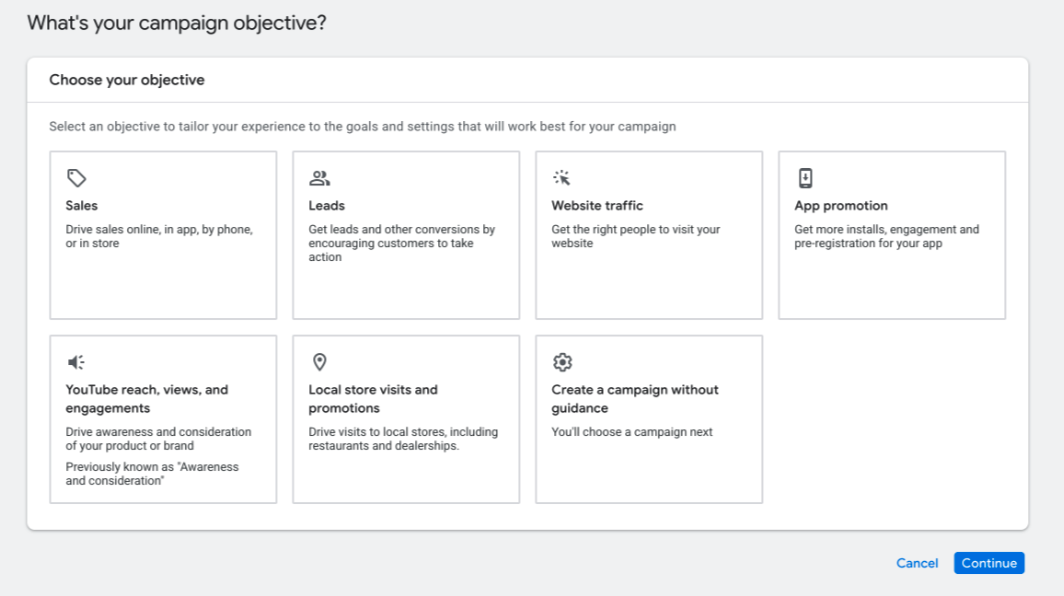The height and width of the screenshot is (596, 1064).
Task: Choose the Website traffic objective title
Action: pyautogui.click(x=597, y=206)
